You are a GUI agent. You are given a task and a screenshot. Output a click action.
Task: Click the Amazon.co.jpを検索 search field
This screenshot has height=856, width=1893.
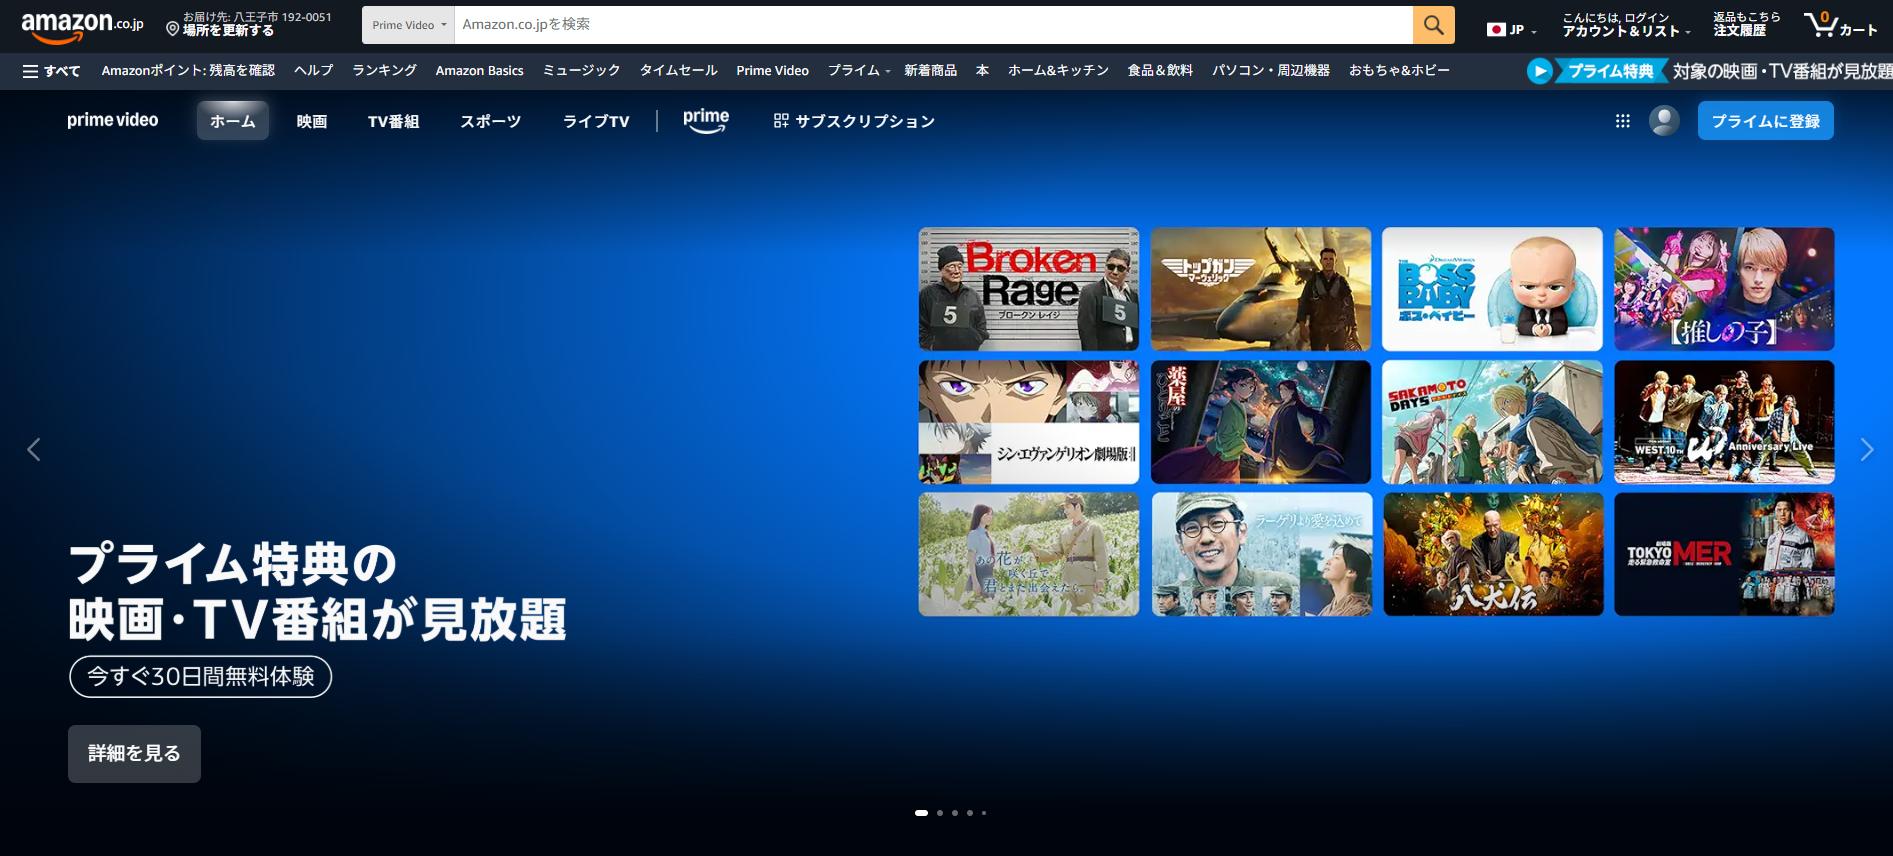933,25
